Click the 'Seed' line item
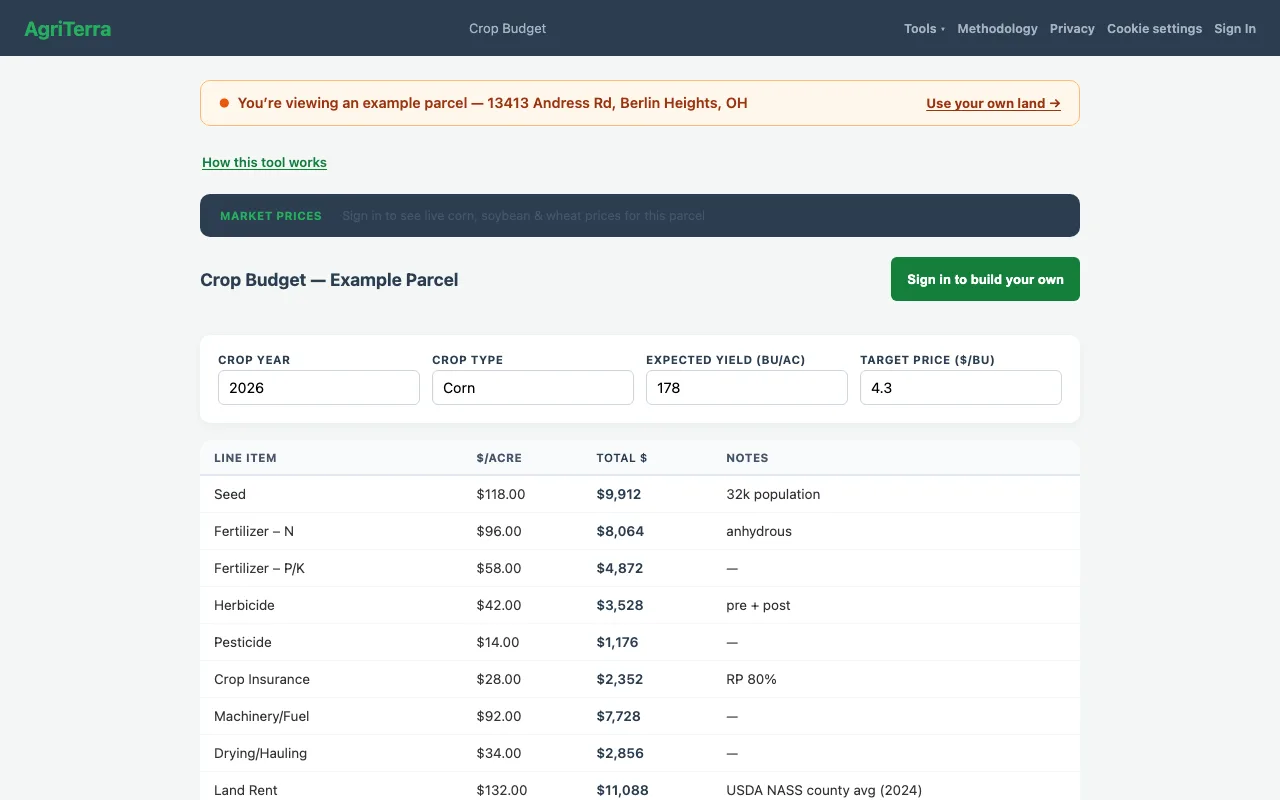Image resolution: width=1280 pixels, height=800 pixels. pyautogui.click(x=230, y=494)
